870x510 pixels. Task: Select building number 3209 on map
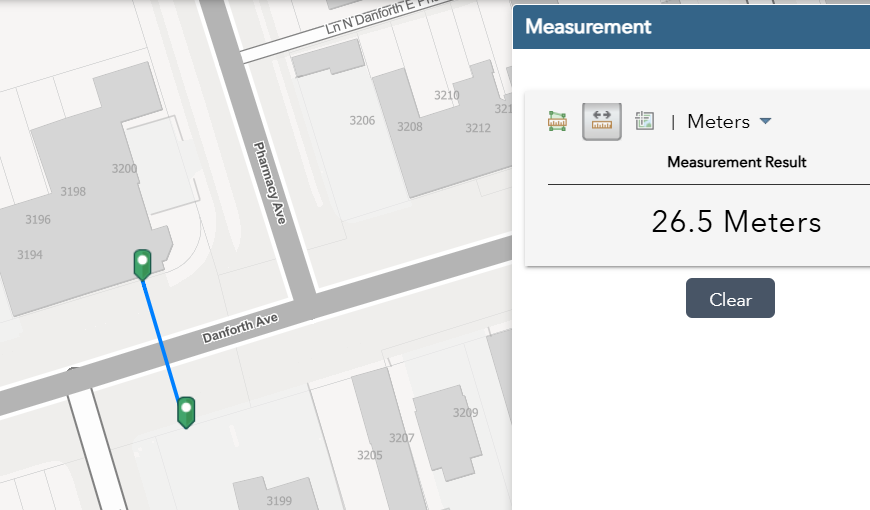pyautogui.click(x=465, y=413)
